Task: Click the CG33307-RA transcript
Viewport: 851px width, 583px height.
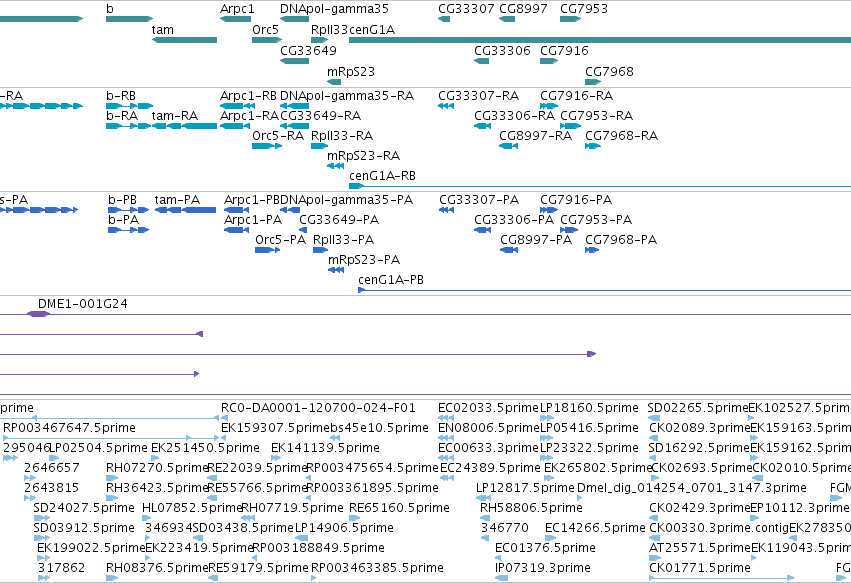Action: coord(446,106)
